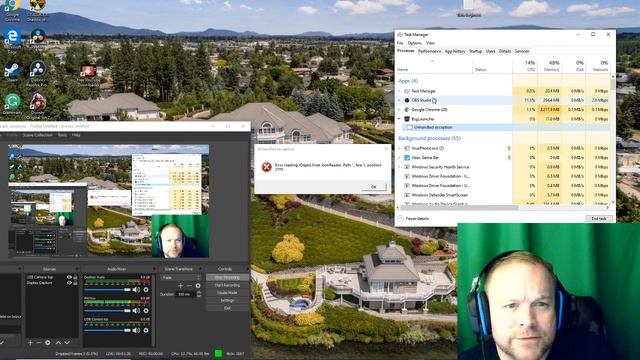
Task: Open the Help menu in OBS
Action: tap(76, 135)
